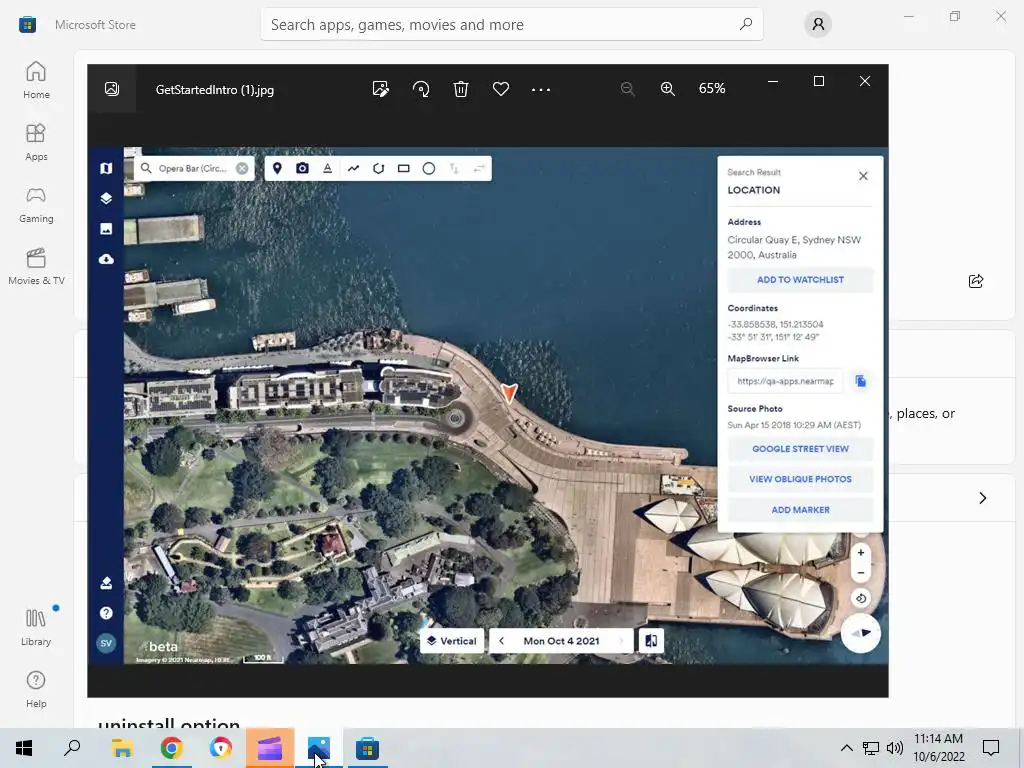Add image to favorites with heart
The image size is (1024, 768).
pyautogui.click(x=501, y=89)
